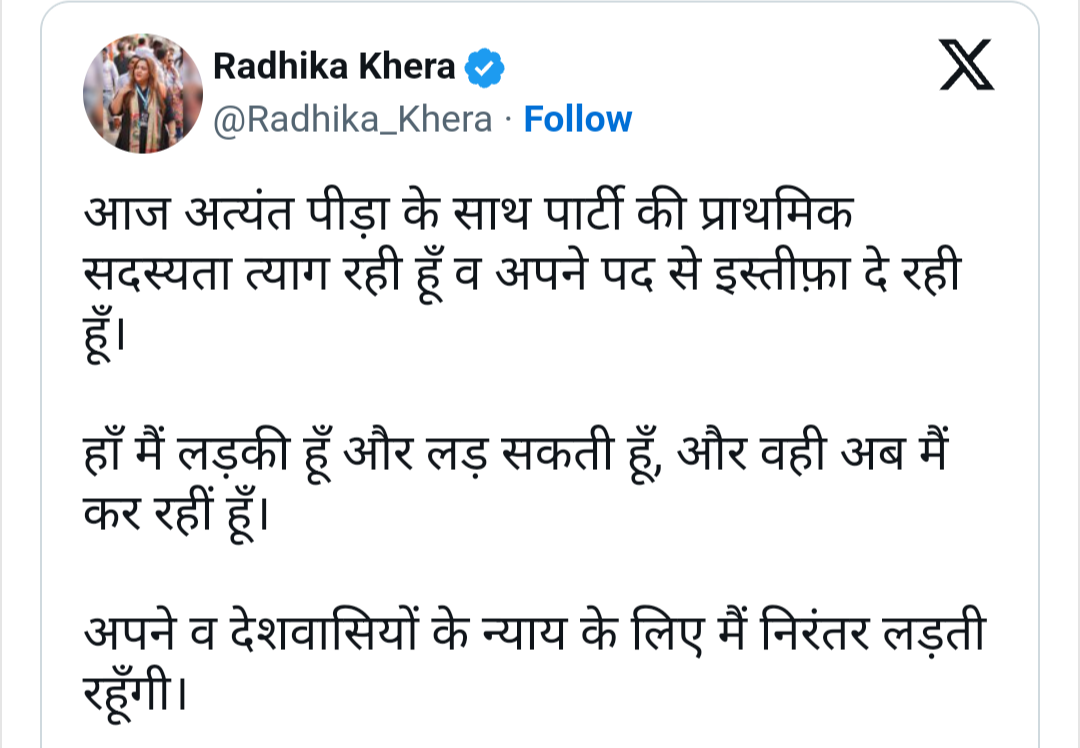Screen dimensions: 1080x748
Task: Click the display name Radhika Khera
Action: (334, 67)
